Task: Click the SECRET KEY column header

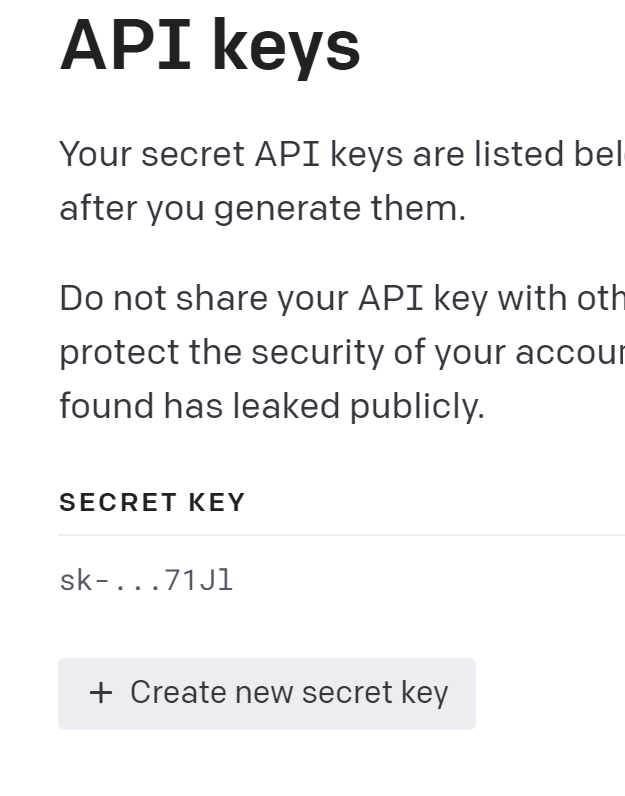Action: tap(152, 502)
